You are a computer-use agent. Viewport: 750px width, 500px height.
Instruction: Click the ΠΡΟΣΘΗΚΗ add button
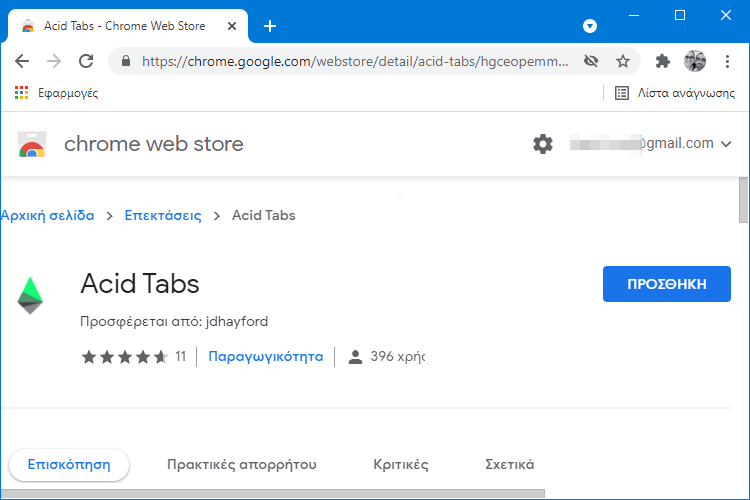(x=667, y=284)
